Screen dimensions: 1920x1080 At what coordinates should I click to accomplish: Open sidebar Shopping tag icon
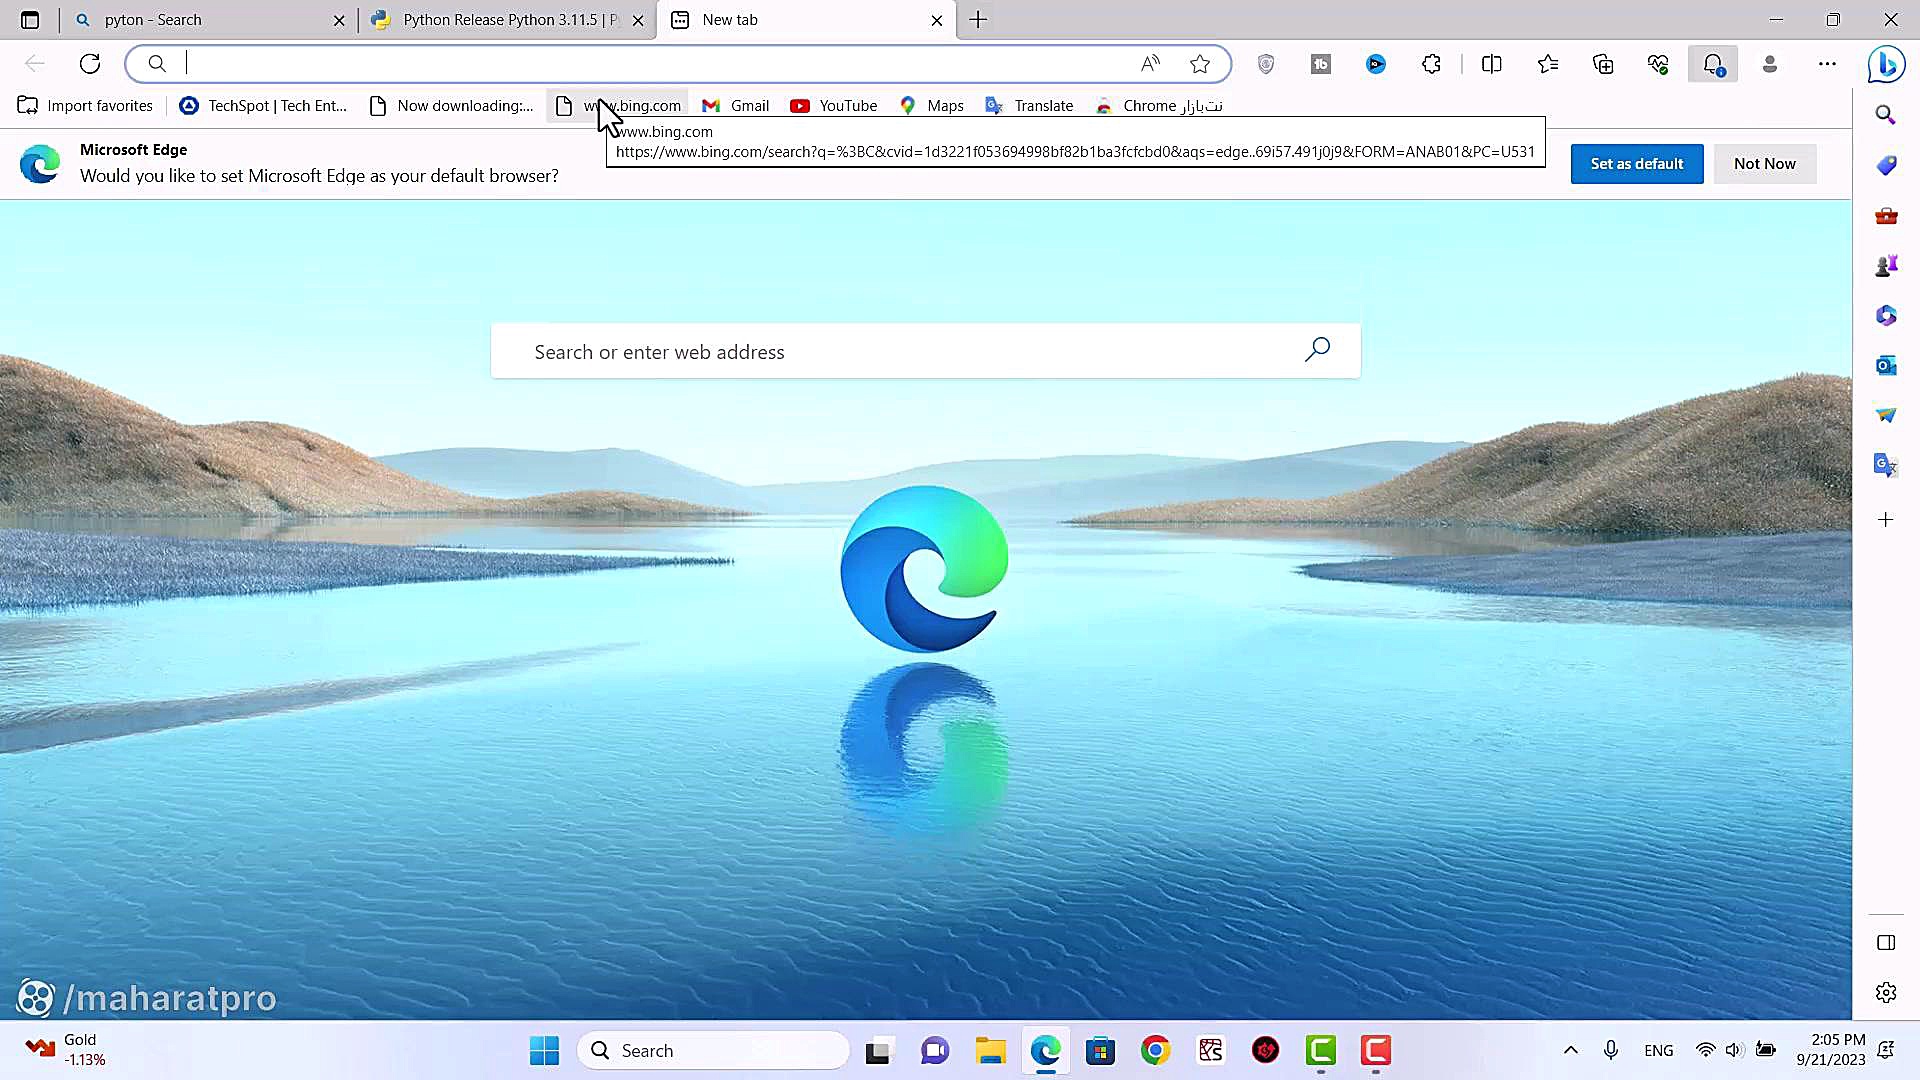[x=1886, y=165]
